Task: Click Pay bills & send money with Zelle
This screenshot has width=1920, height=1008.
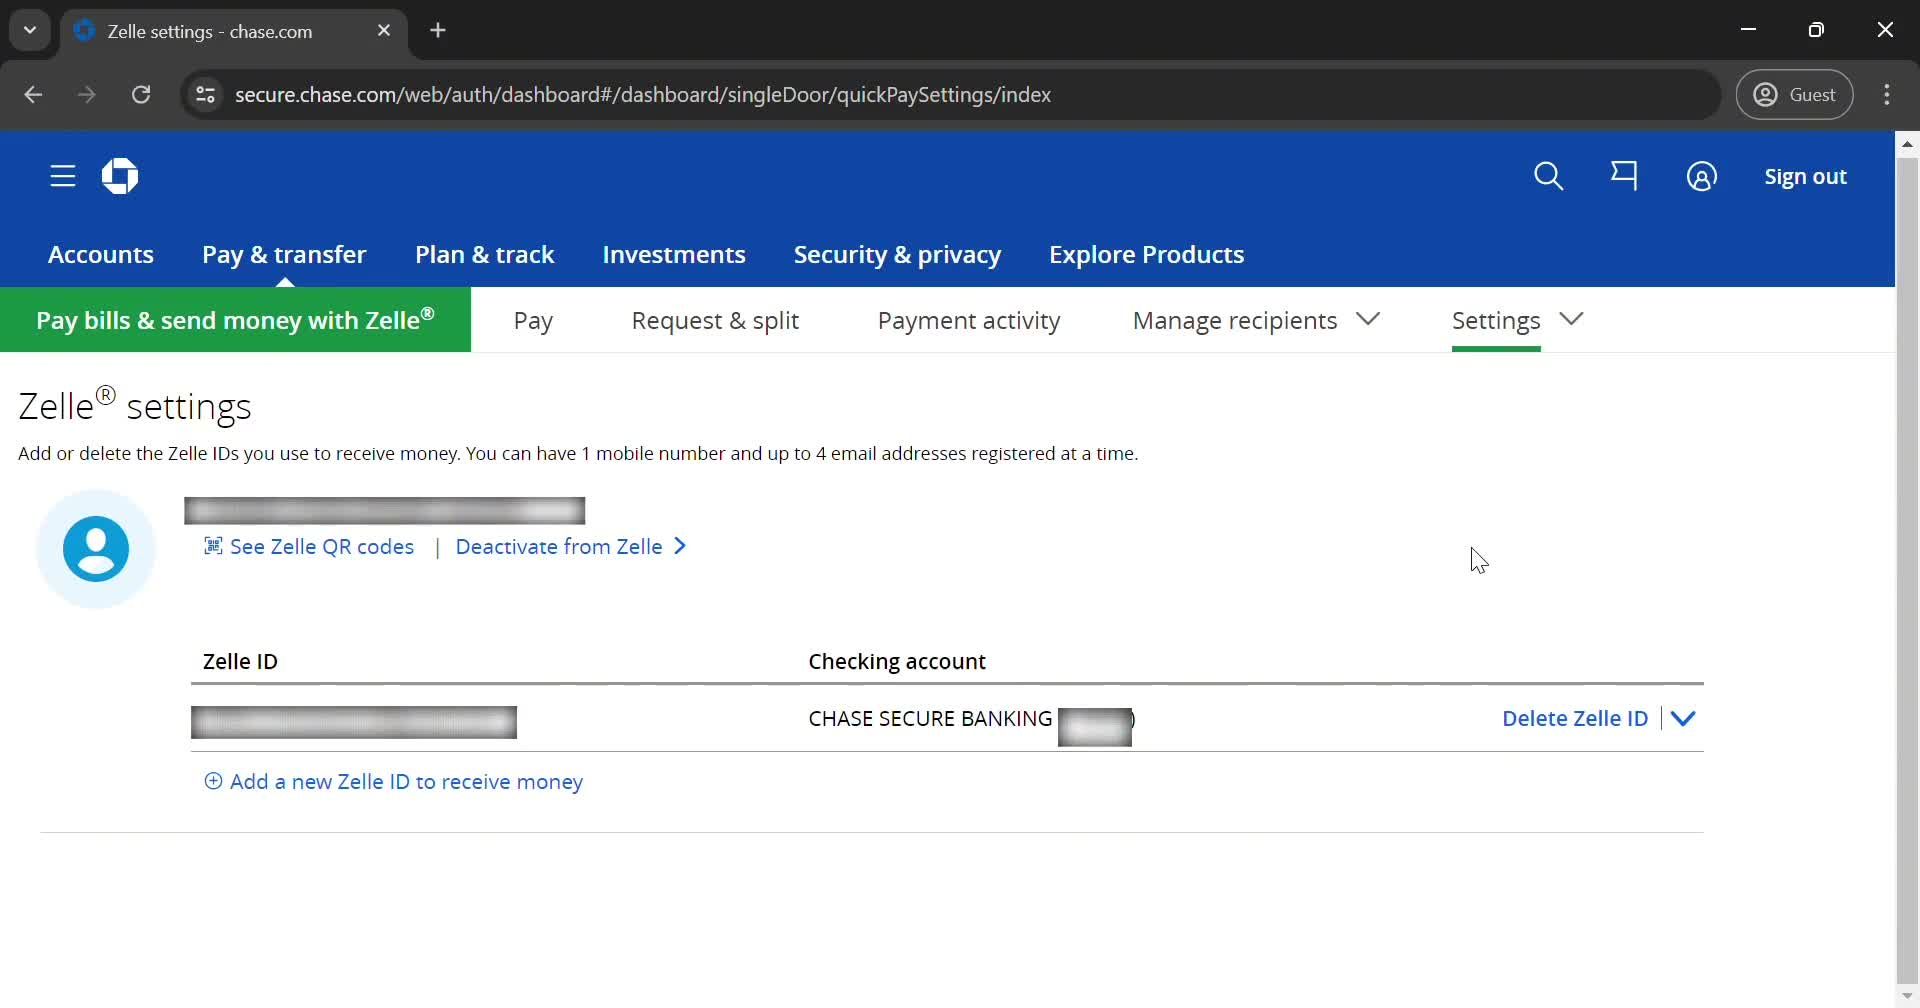Action: (235, 320)
